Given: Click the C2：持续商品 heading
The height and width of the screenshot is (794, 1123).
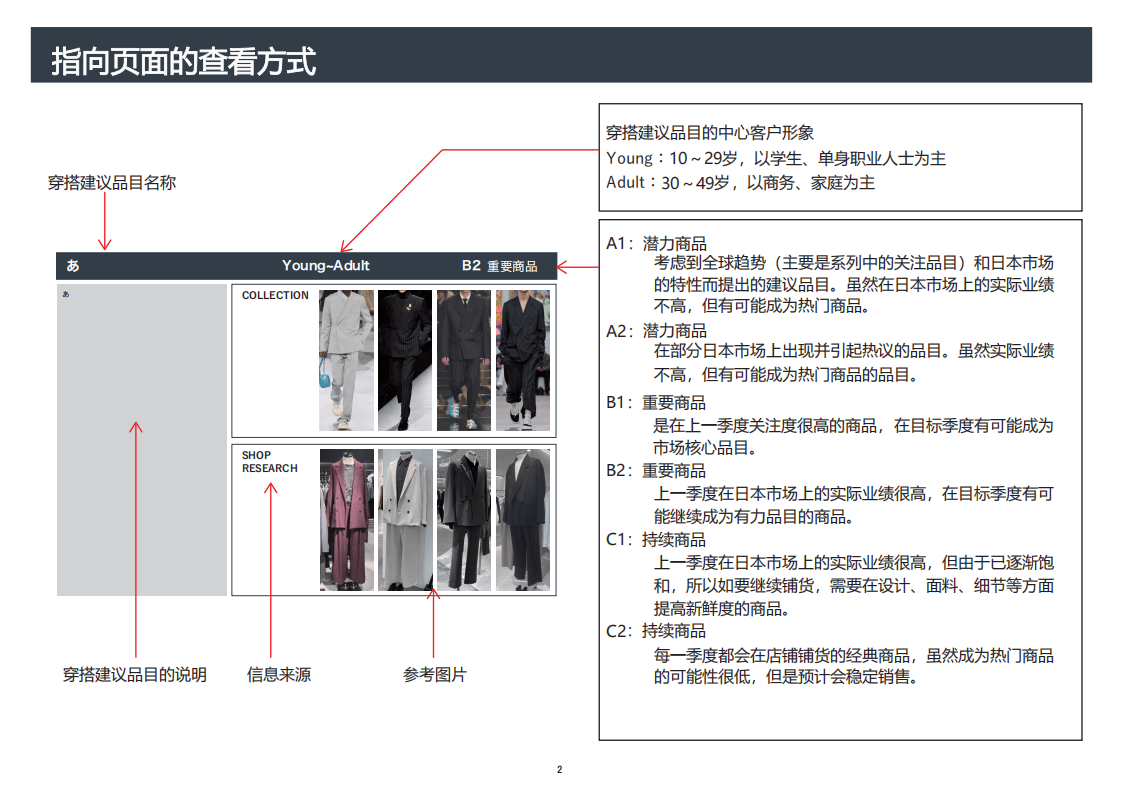Looking at the screenshot, I should click(656, 631).
